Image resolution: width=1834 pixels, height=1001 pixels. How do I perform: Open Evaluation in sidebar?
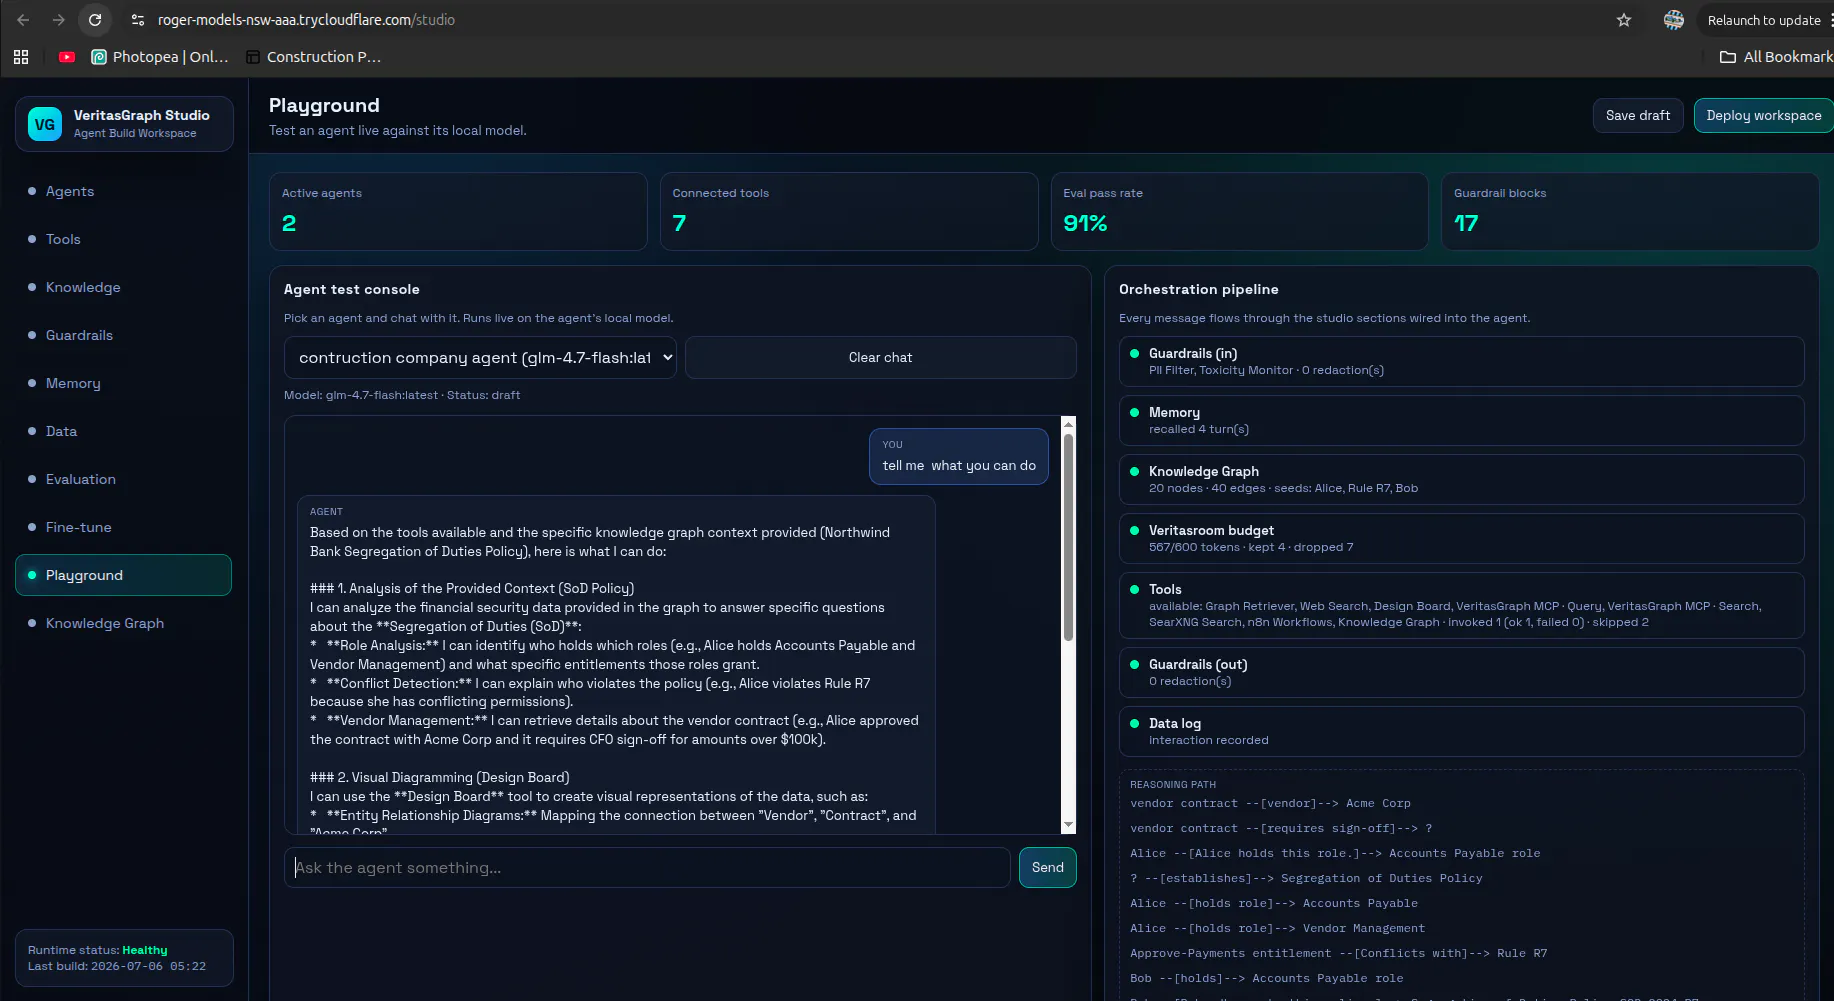coord(123,479)
